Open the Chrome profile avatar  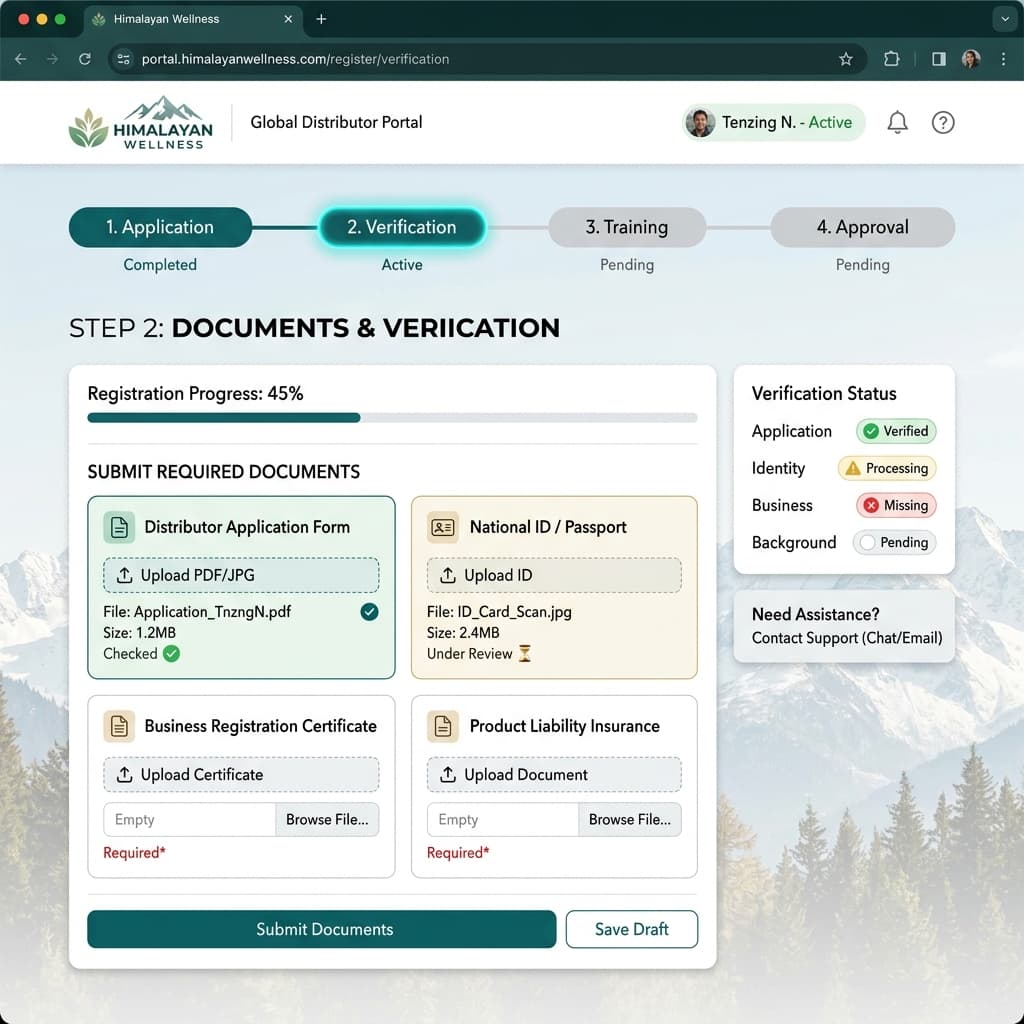pos(971,59)
